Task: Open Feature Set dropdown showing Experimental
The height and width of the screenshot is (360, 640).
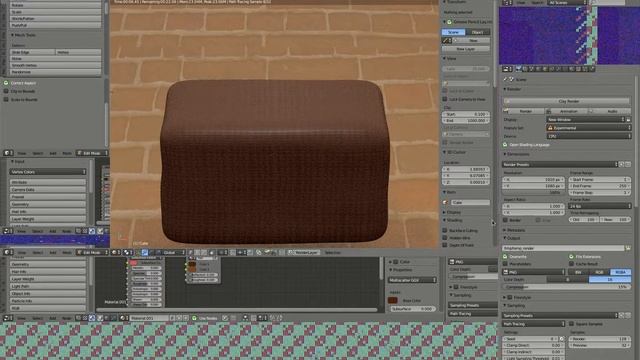Action: coord(589,128)
